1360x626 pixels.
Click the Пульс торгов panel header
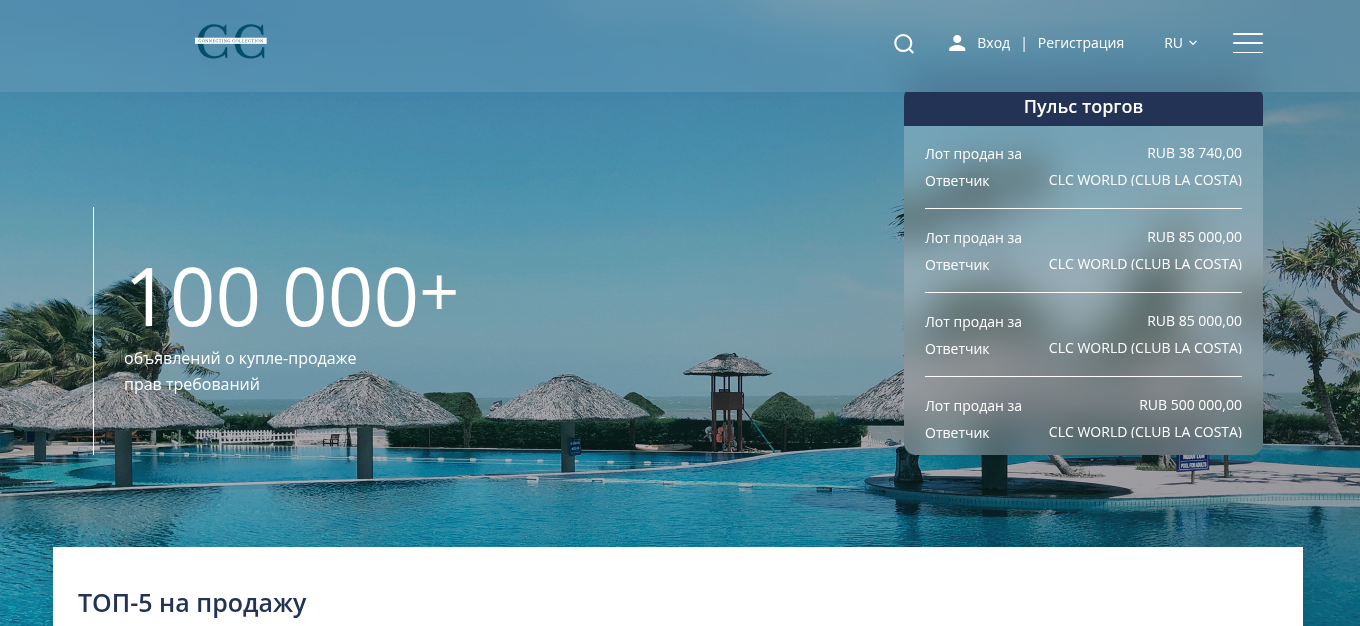tap(1083, 108)
